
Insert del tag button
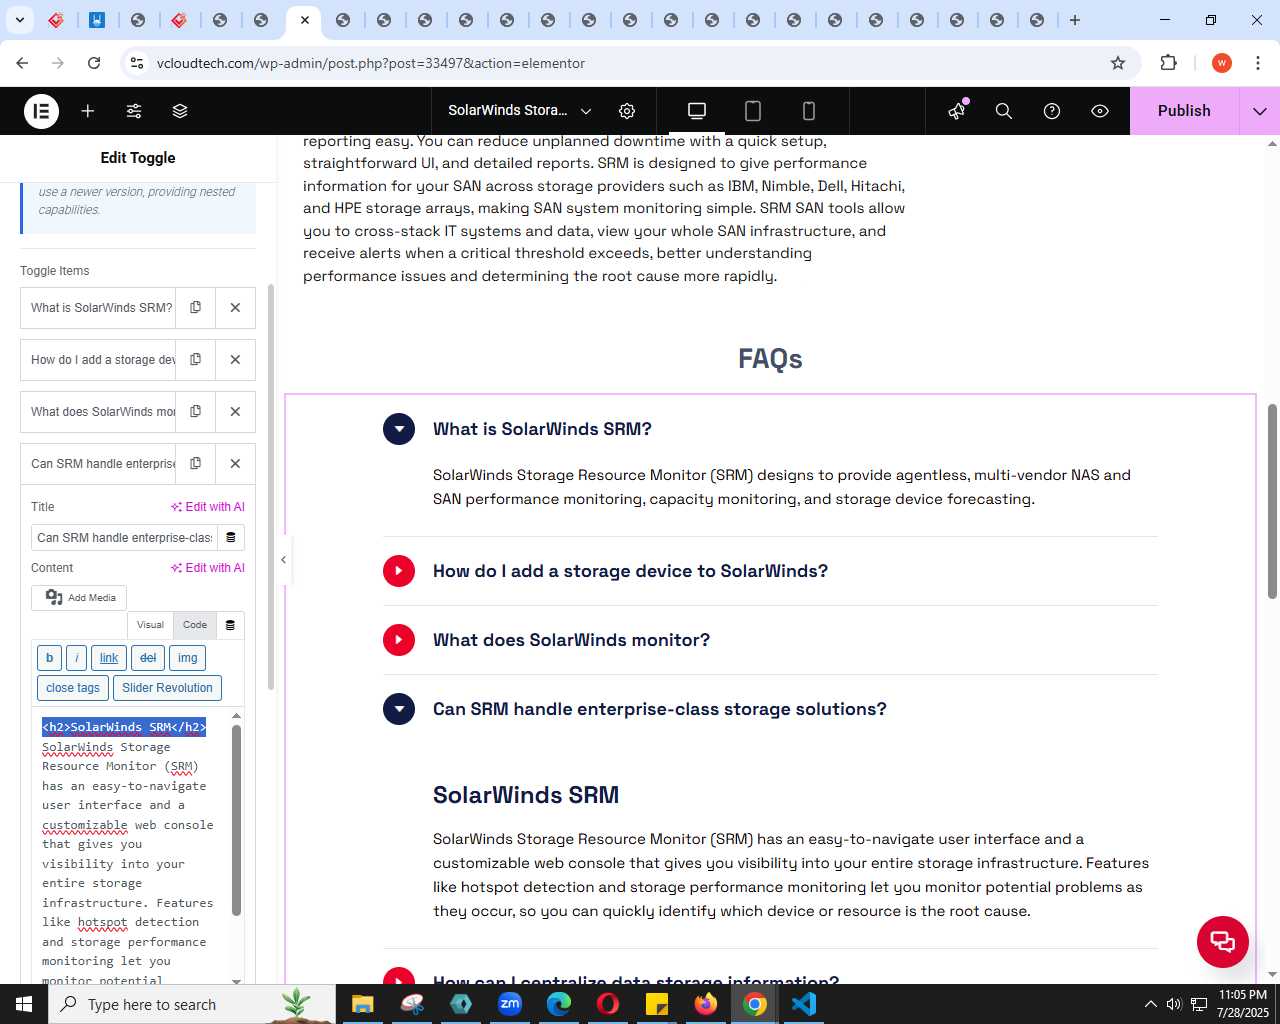148,658
